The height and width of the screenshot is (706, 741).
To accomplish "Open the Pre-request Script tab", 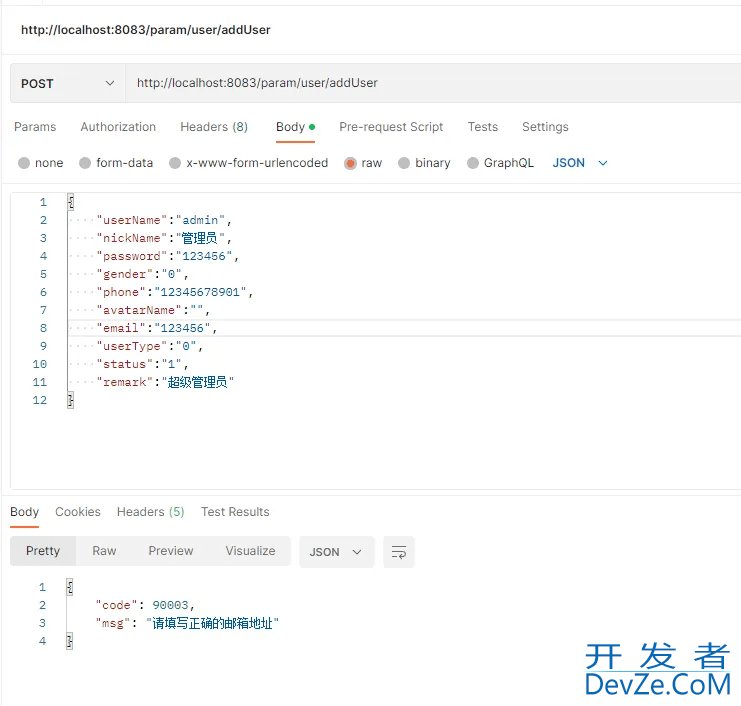I will click(391, 127).
